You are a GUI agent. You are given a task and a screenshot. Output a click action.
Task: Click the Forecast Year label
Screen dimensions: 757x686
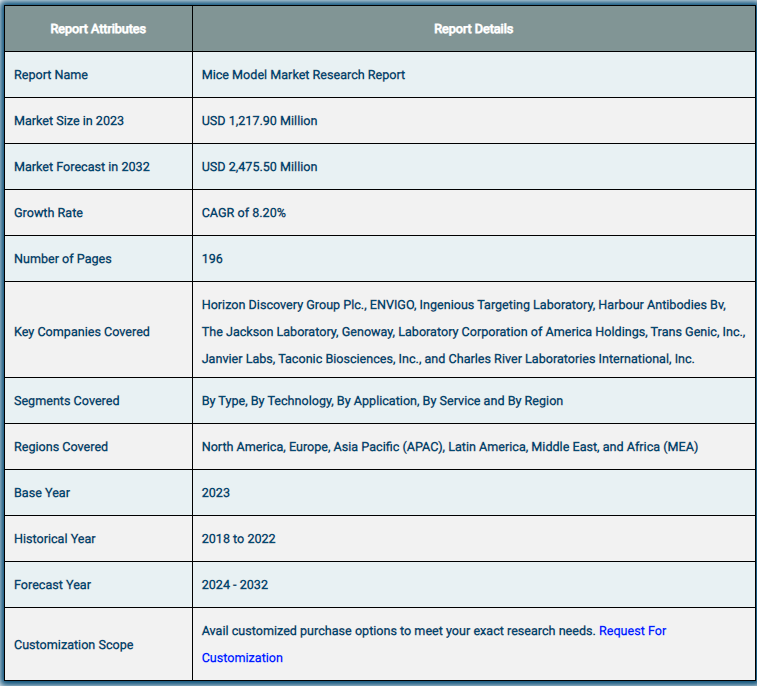53,585
